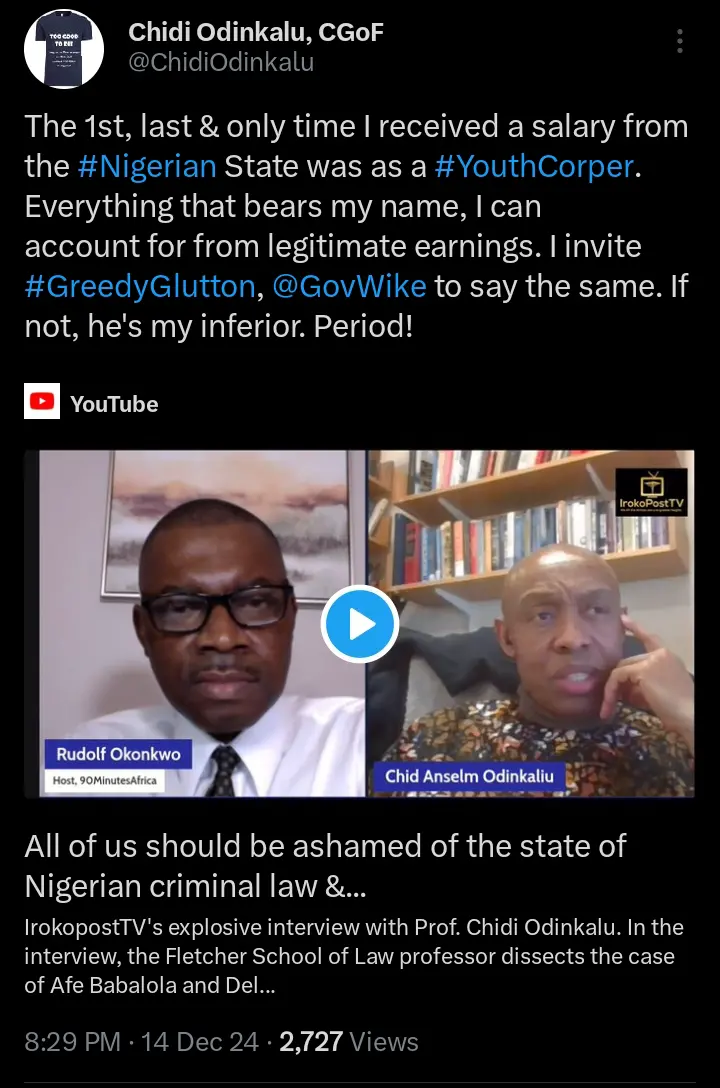This screenshot has height=1088, width=720.
Task: Open the @ChidiOdinkalu handle
Action: click(x=221, y=62)
